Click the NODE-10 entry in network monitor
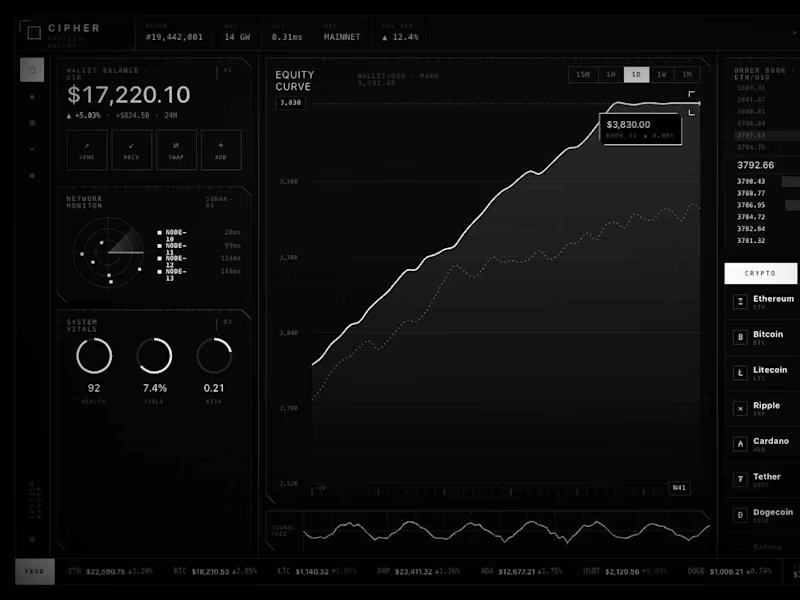The image size is (800, 600). pos(198,234)
